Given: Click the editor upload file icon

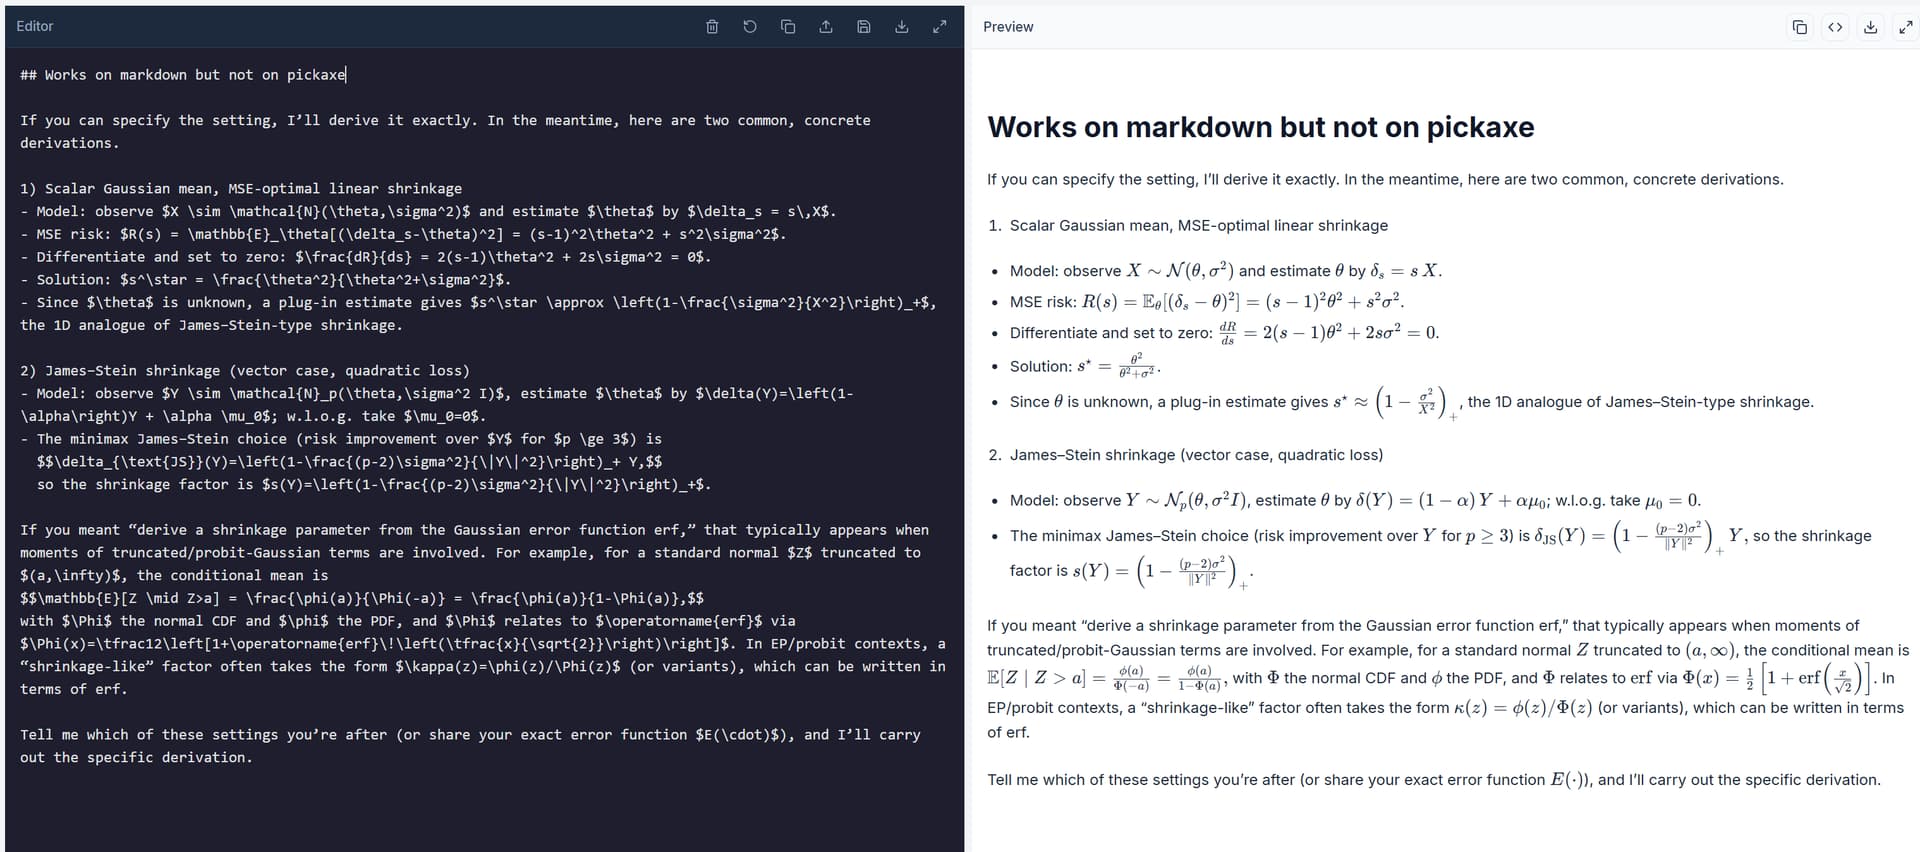Looking at the screenshot, I should (826, 27).
